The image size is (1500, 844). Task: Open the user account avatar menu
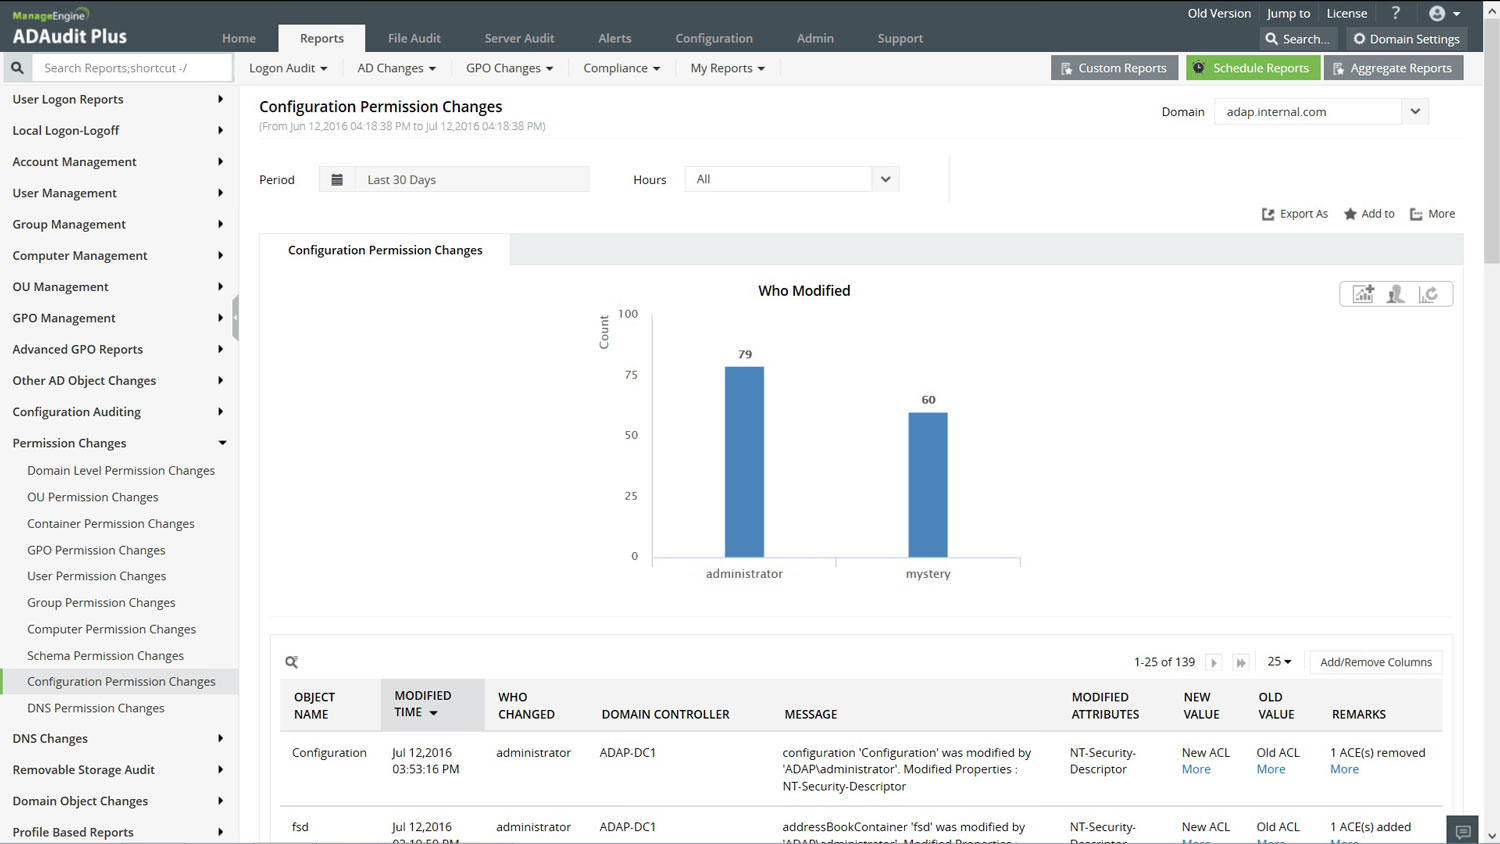tap(1444, 13)
